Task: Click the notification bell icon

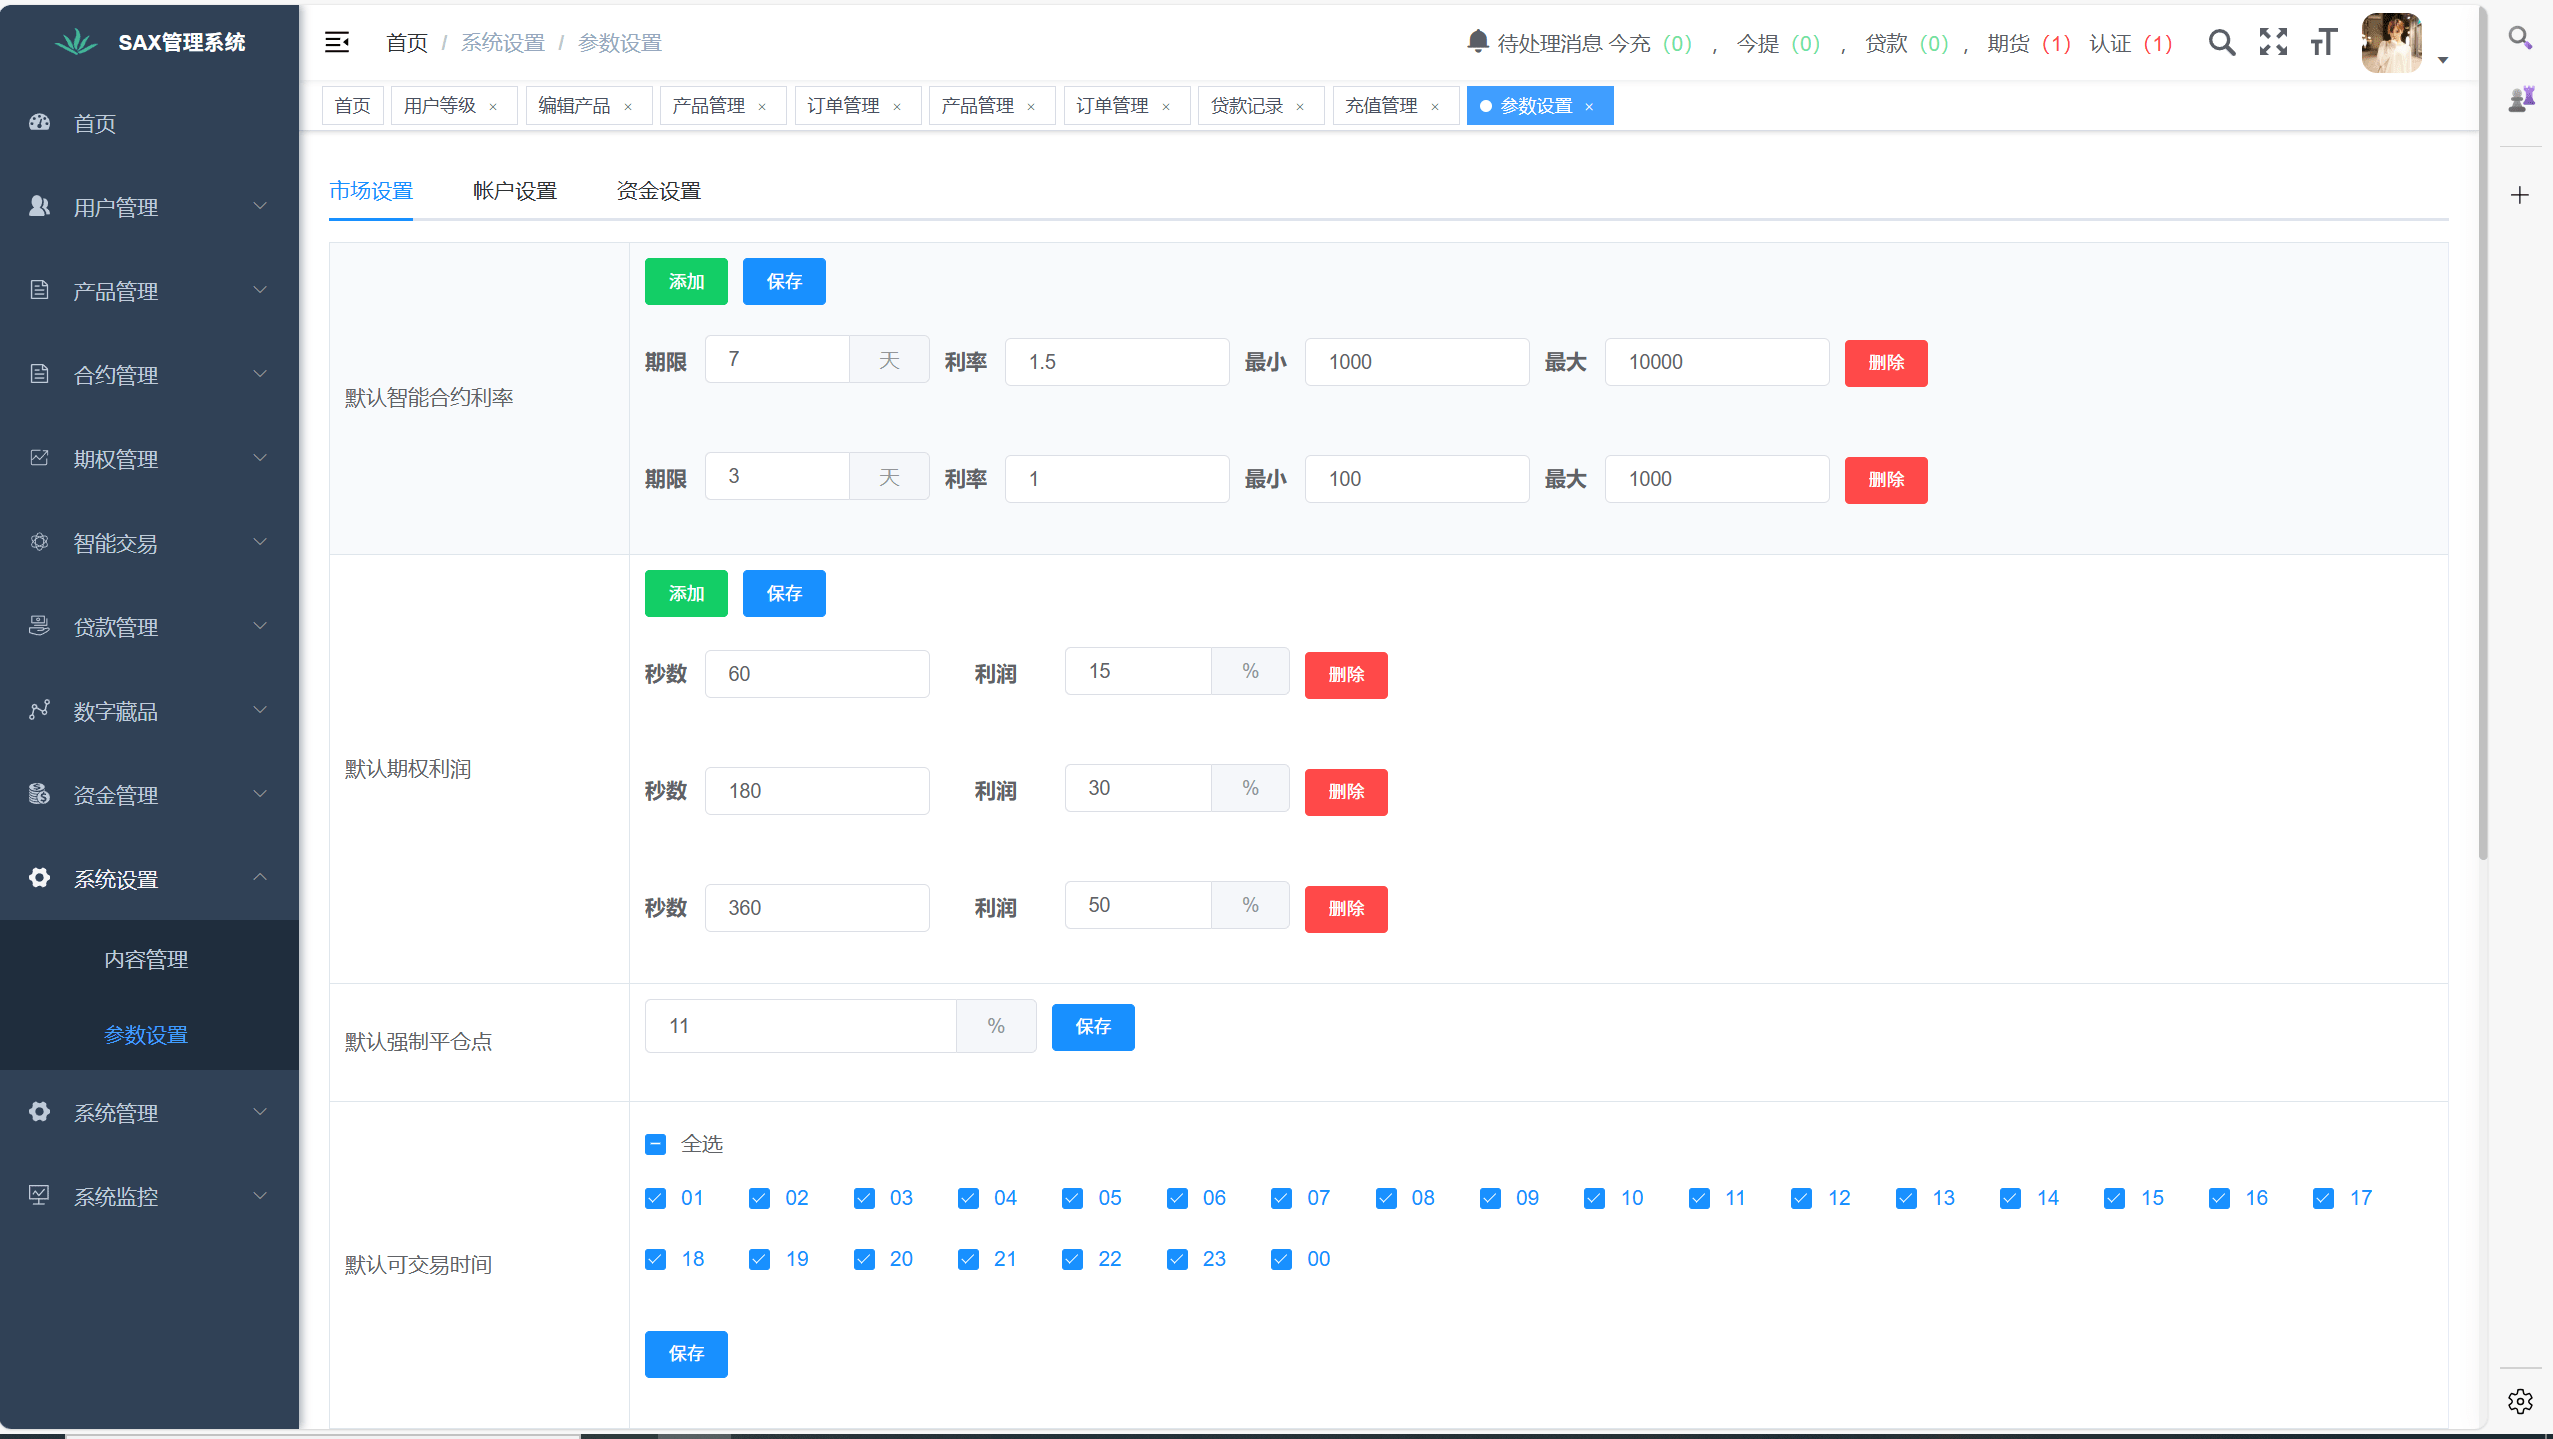Action: 1477,41
